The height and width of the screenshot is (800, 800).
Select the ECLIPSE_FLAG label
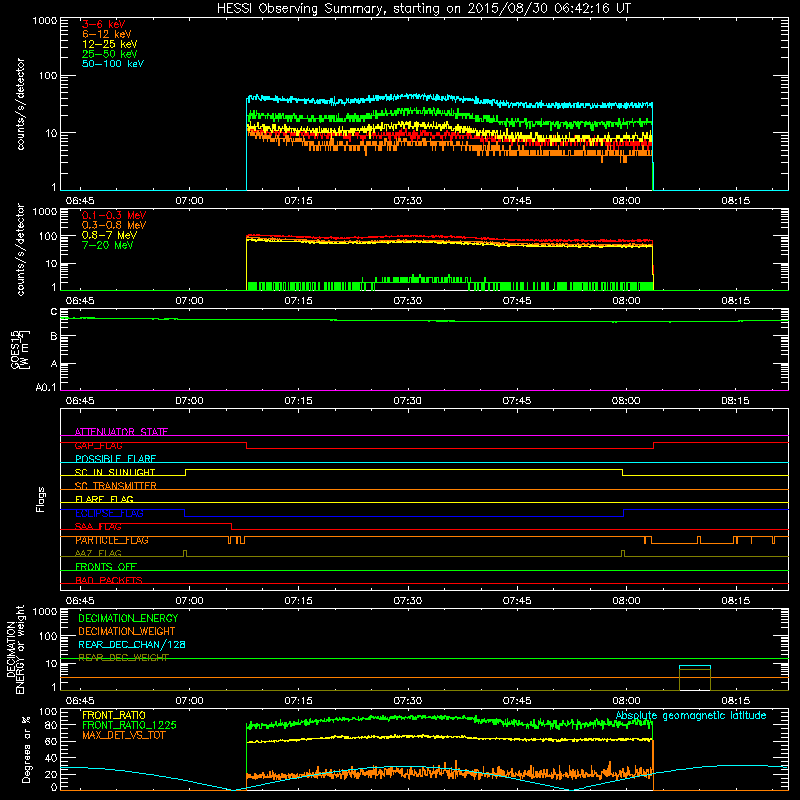109,513
